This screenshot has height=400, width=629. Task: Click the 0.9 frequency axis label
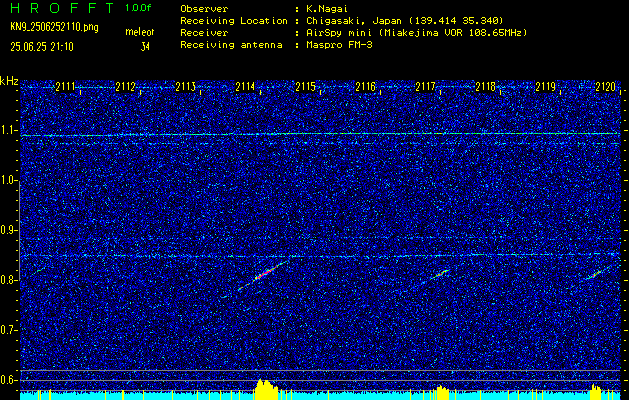[8, 230]
